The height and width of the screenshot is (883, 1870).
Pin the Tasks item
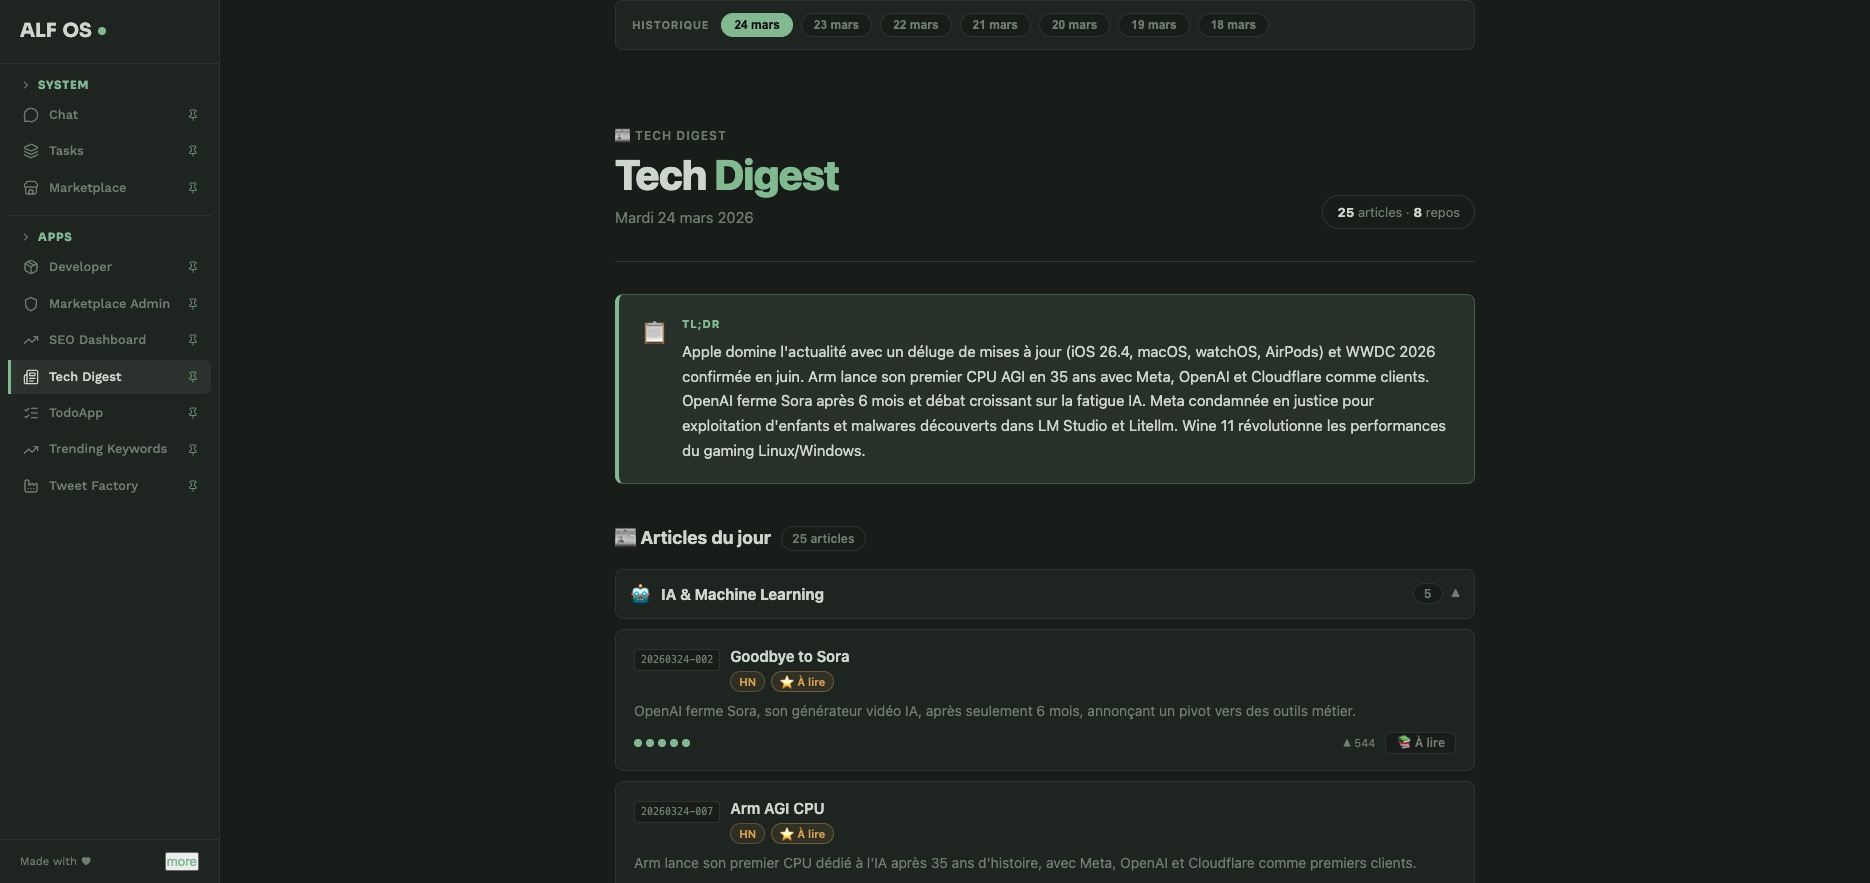coord(193,151)
